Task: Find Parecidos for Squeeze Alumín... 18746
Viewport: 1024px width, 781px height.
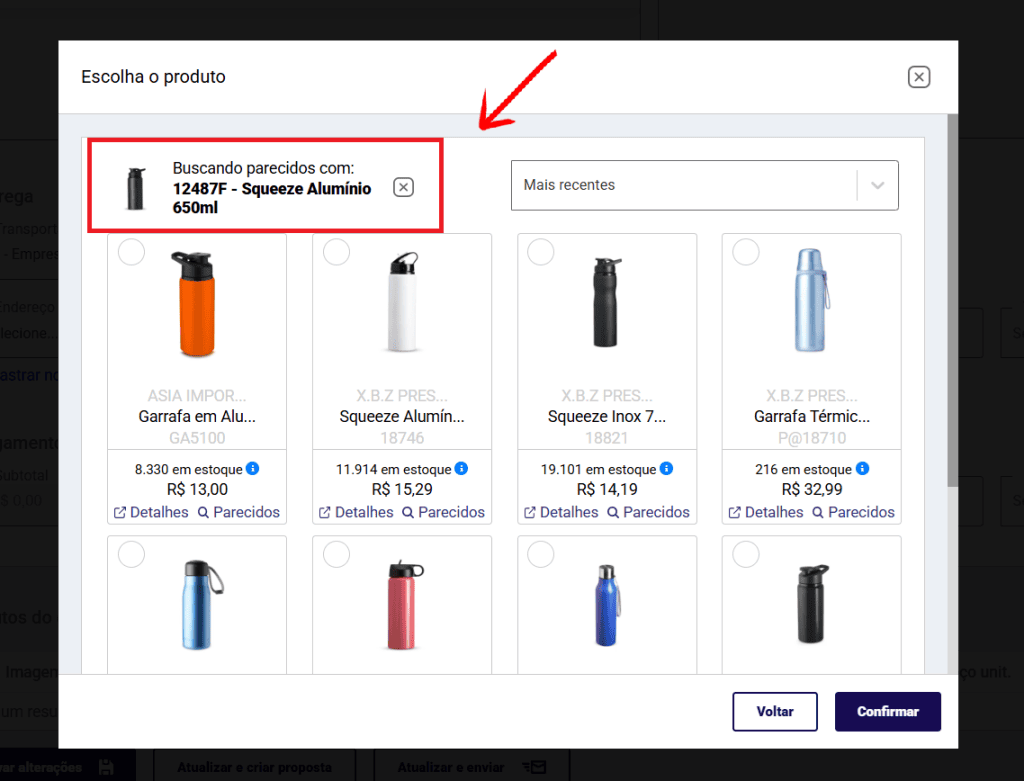Action: coord(443,513)
